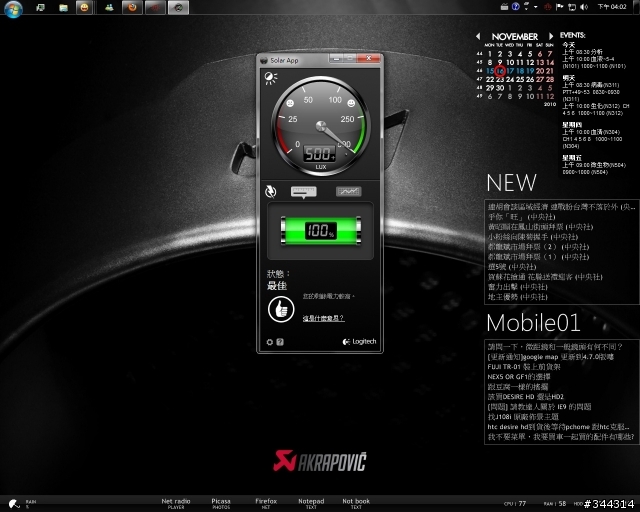Screen dimensions: 640x512
Task: Click the RAM 58 usage readout
Action: (x=555, y=504)
